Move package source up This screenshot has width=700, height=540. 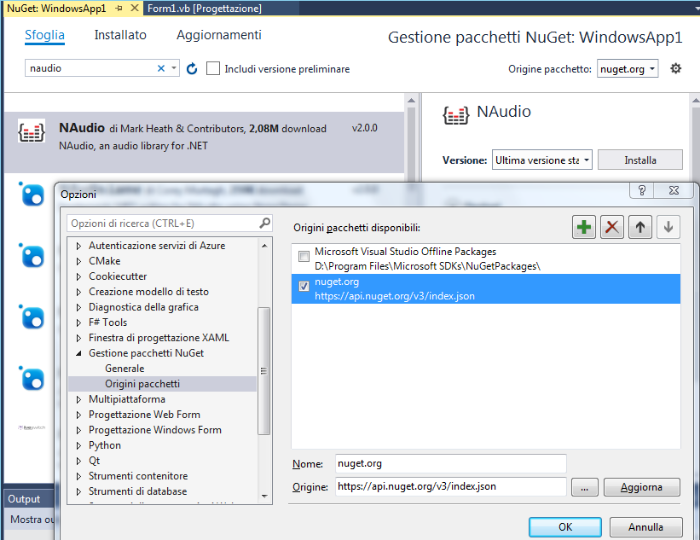(x=640, y=227)
